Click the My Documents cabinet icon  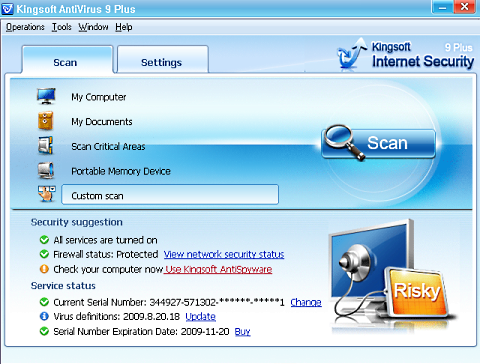pos(46,121)
